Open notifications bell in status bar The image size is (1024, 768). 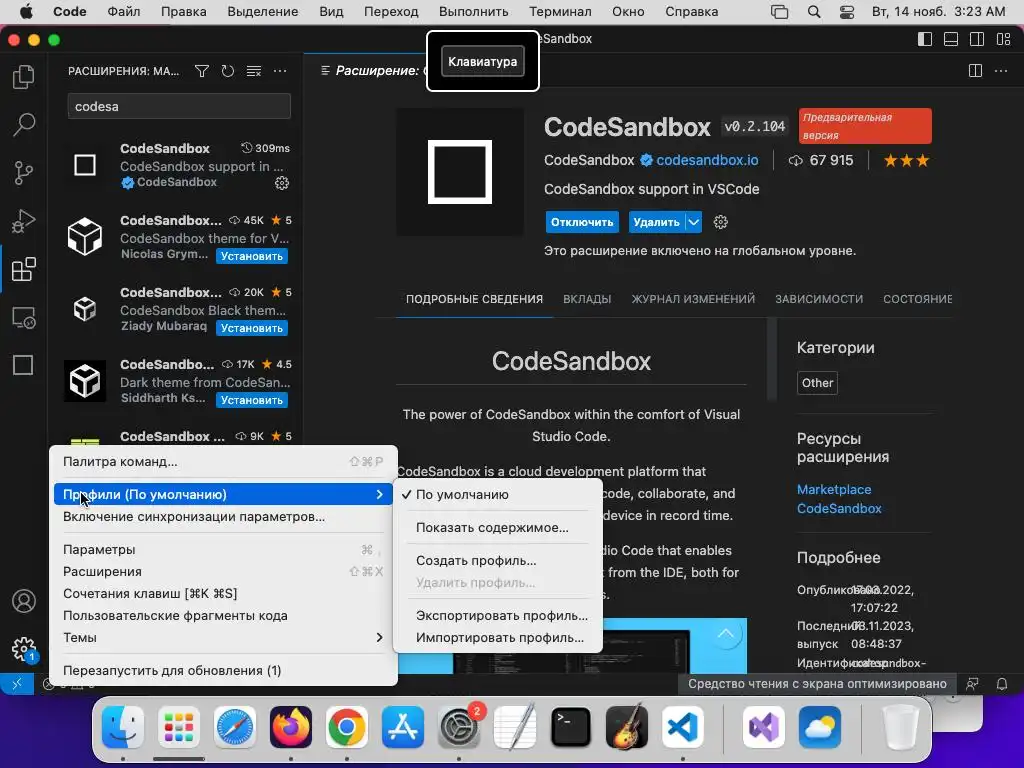[x=1001, y=684]
